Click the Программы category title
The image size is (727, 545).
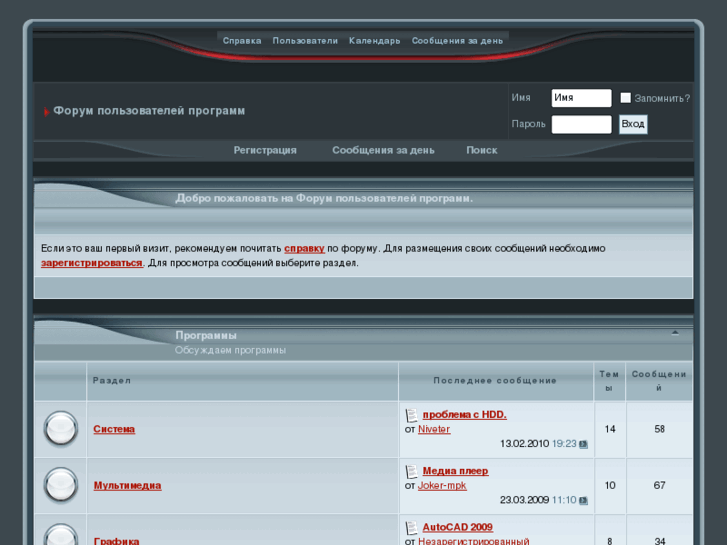point(206,335)
